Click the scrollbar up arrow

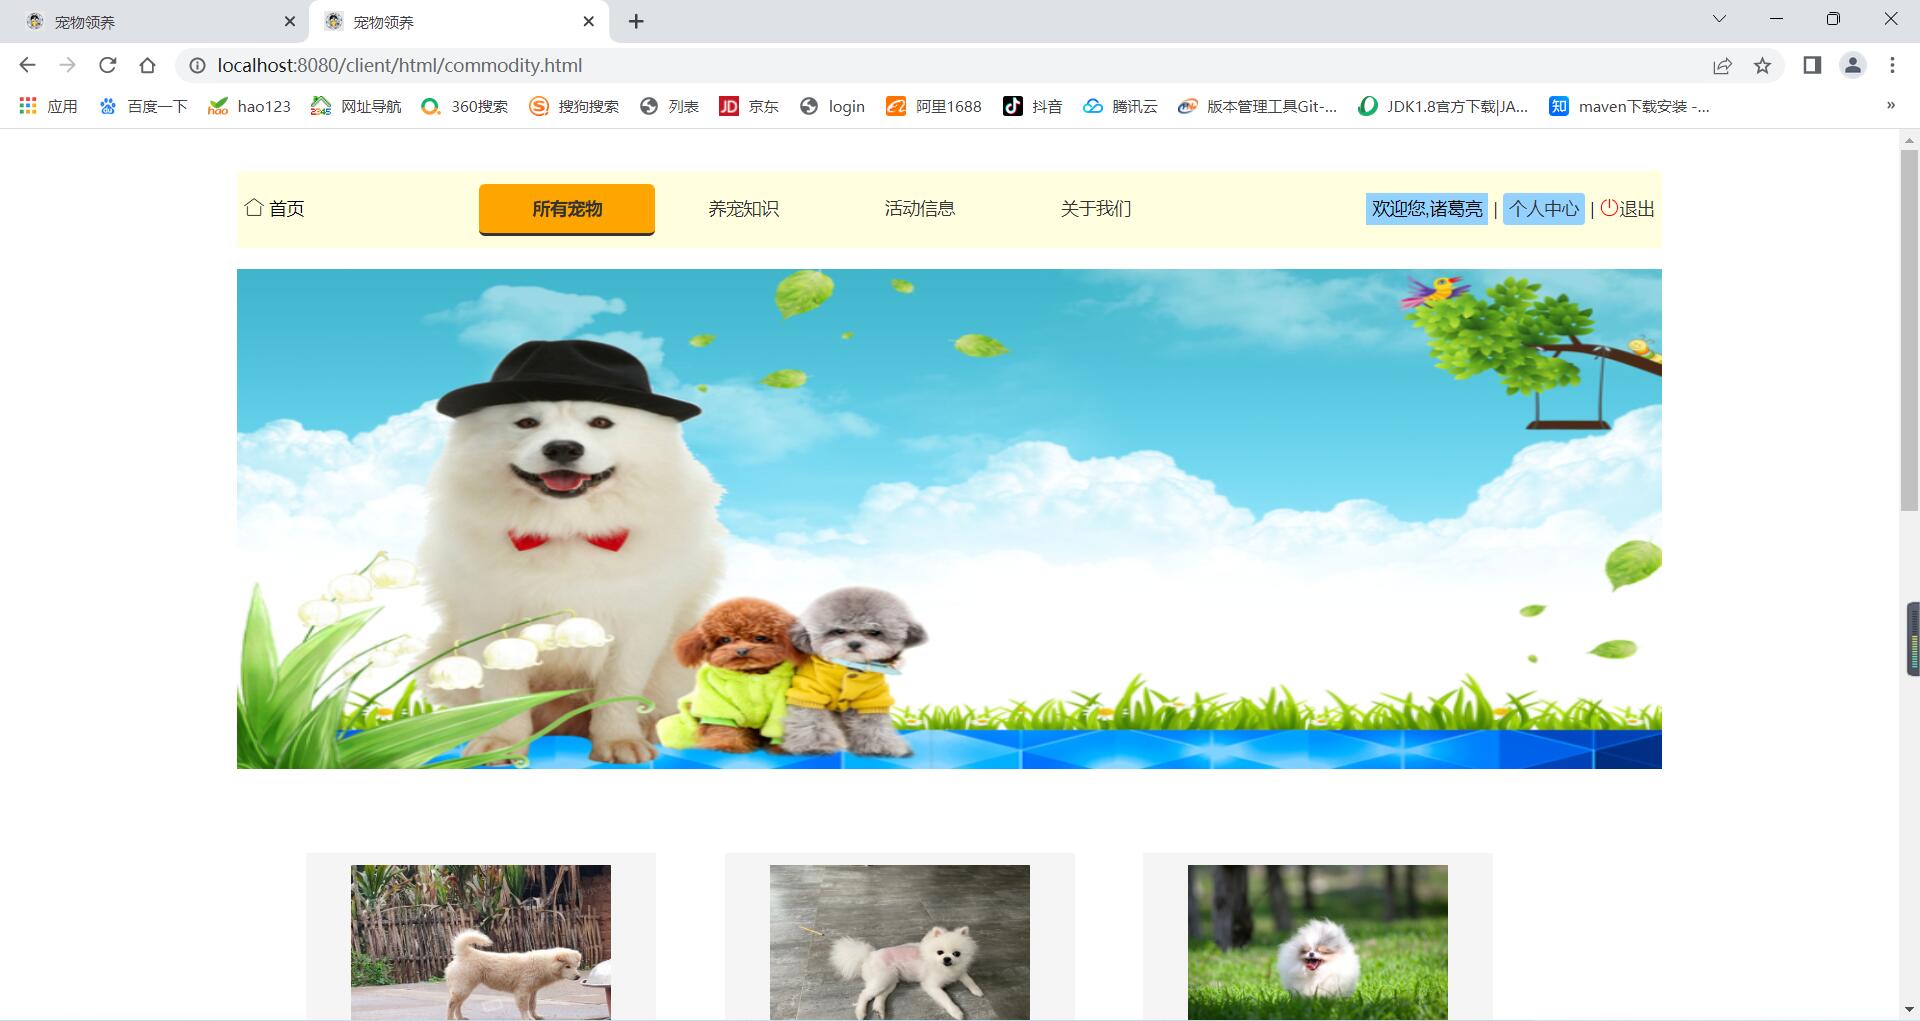[1909, 141]
